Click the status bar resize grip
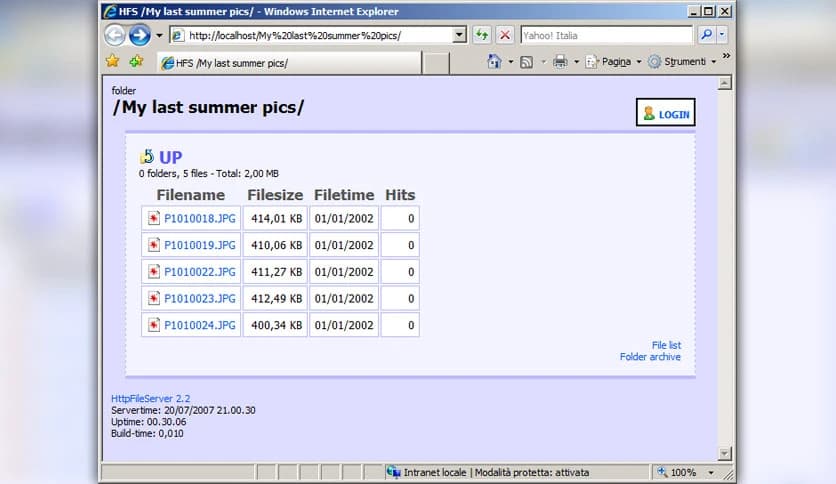 [x=728, y=474]
